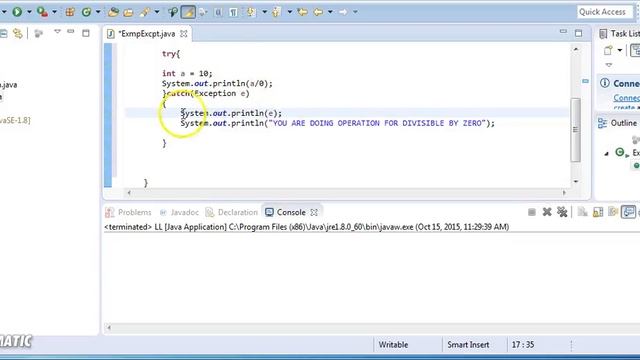Click Clear Console icon
640x360 pixels.
click(582, 212)
